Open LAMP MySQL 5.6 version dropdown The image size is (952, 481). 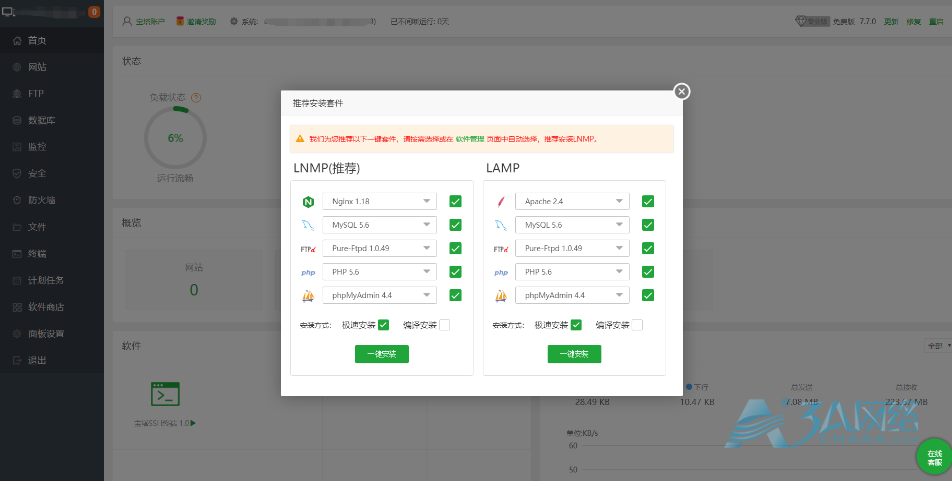[573, 225]
